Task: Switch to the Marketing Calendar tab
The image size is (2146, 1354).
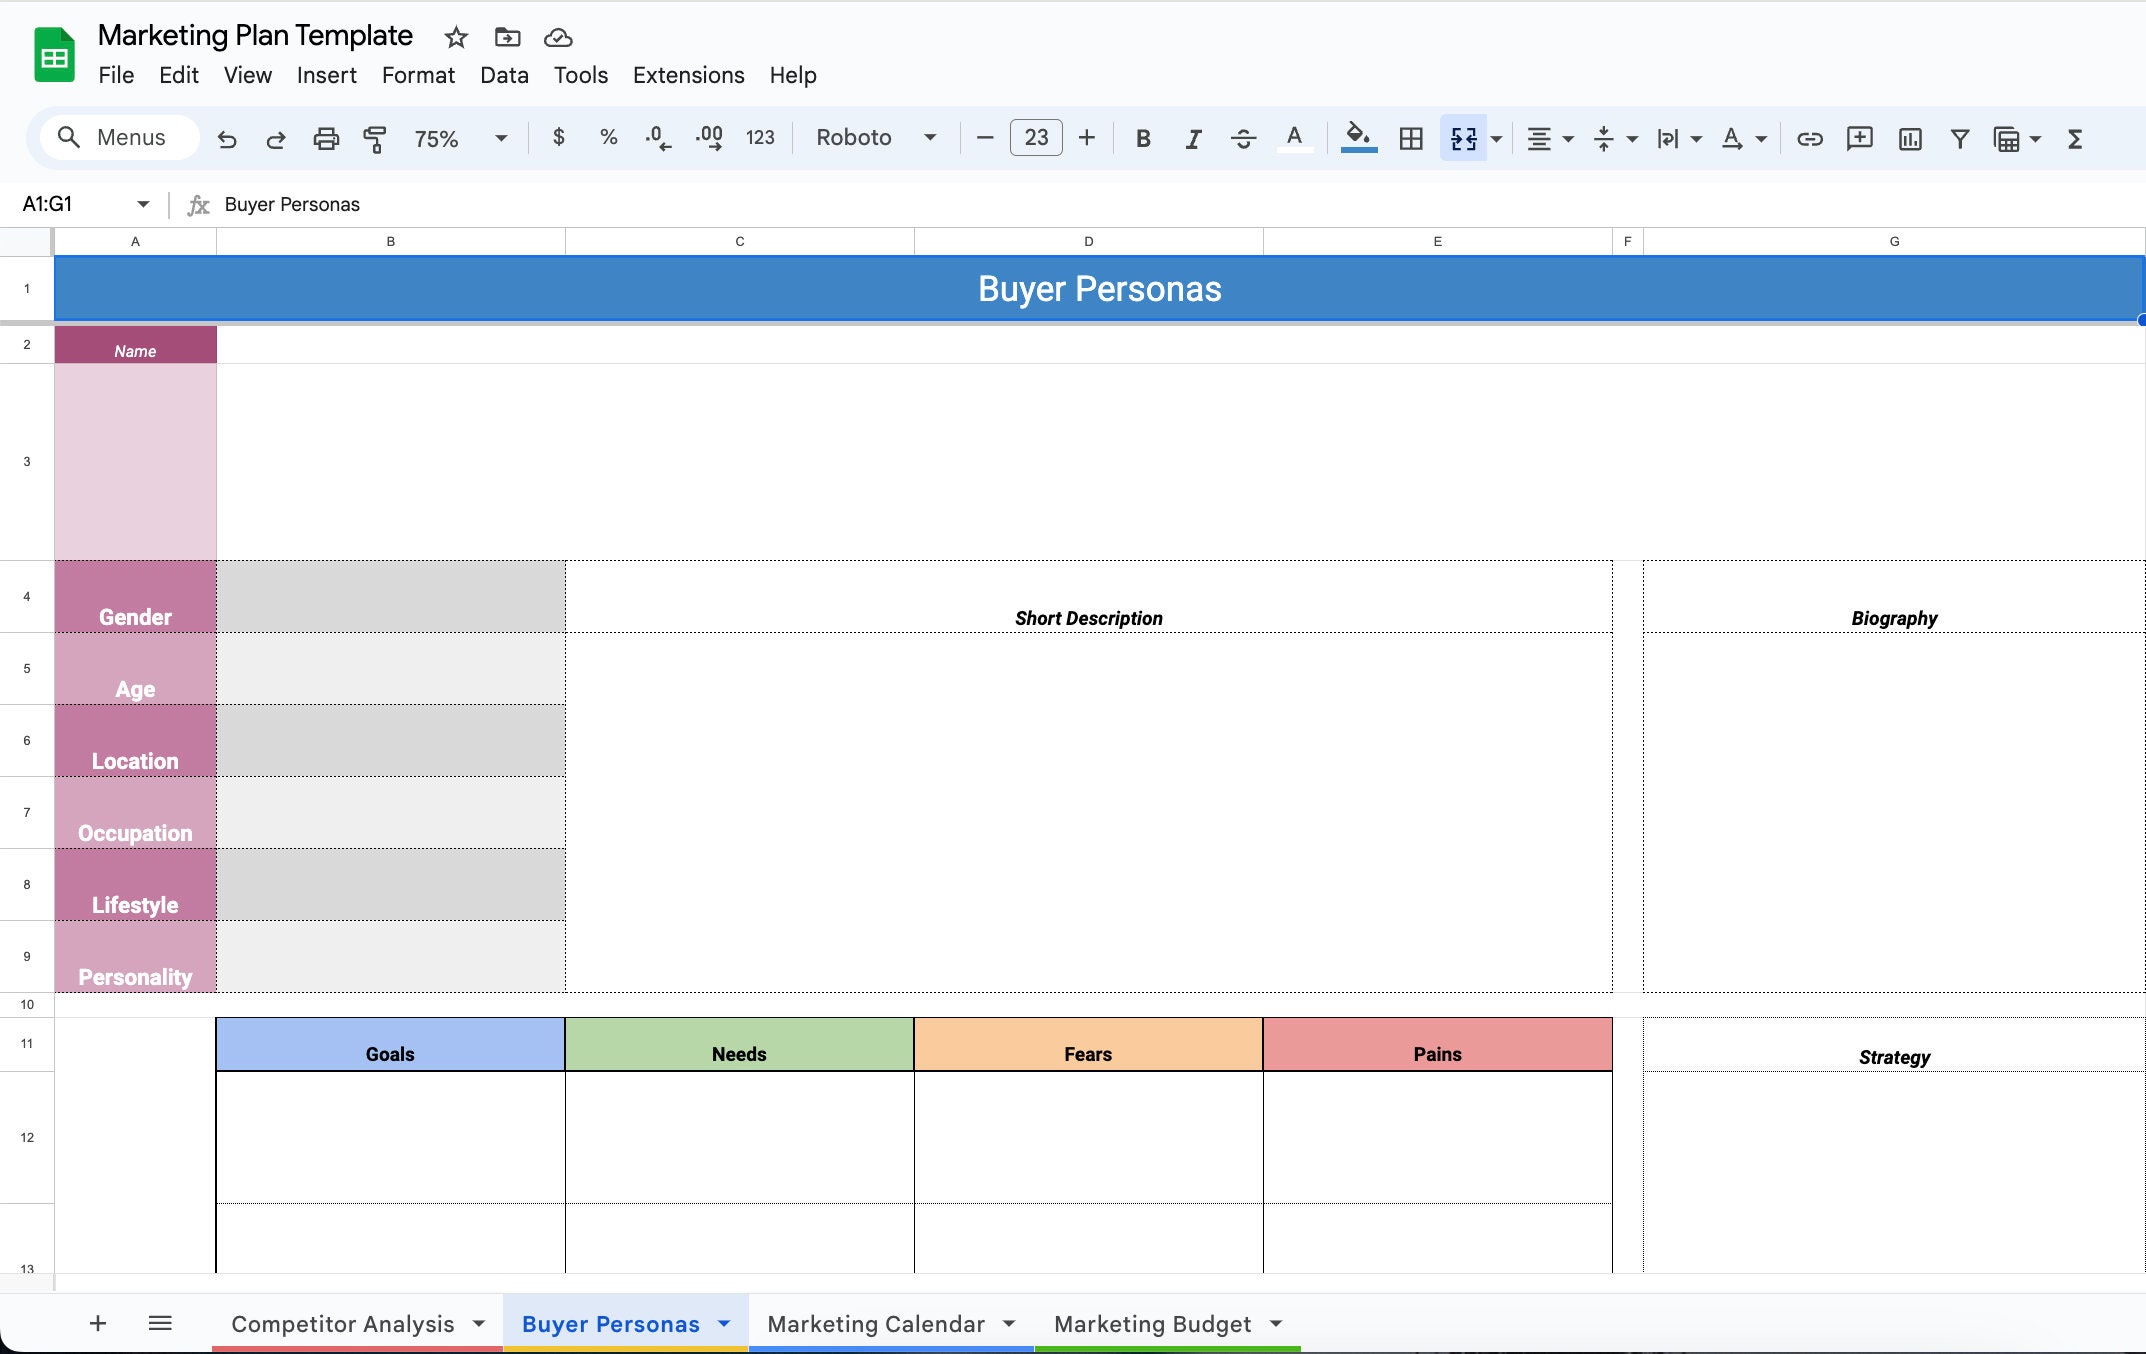Action: click(x=875, y=1323)
